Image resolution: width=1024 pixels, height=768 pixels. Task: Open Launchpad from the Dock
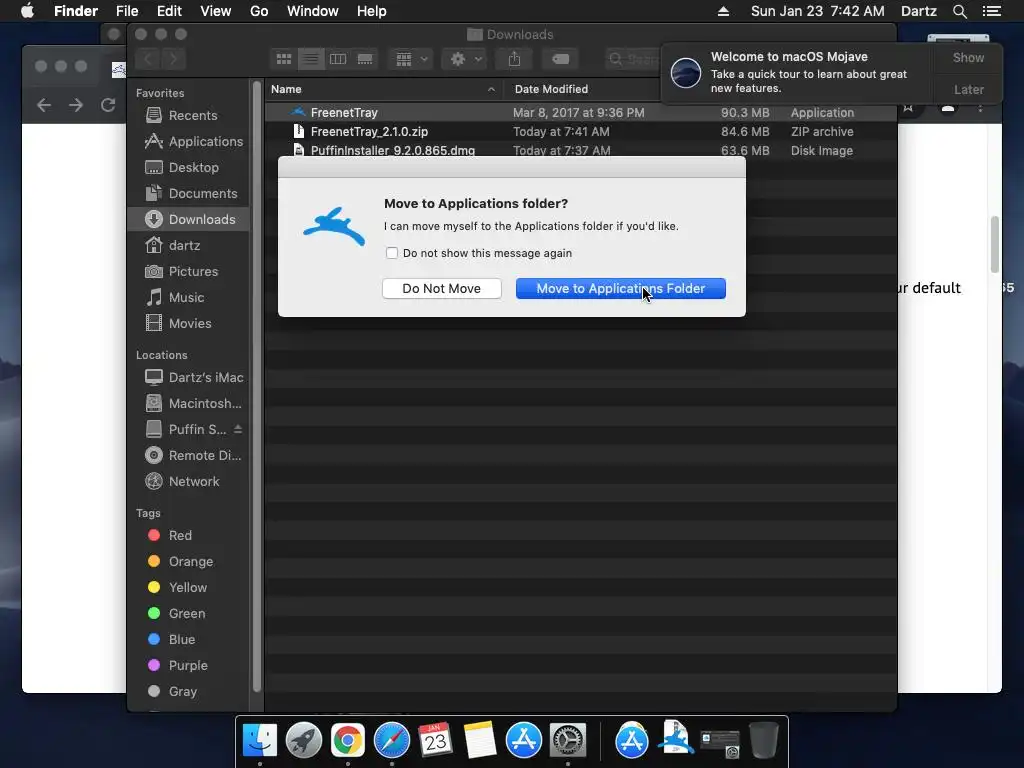[304, 741]
